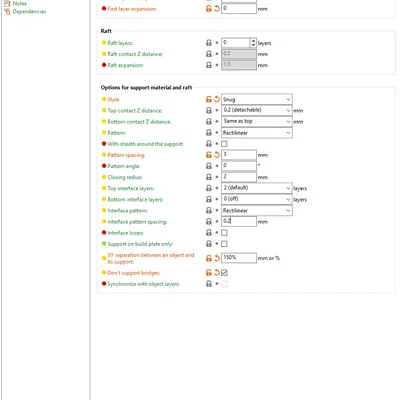Click the Closing radius setting label
The height and width of the screenshot is (400, 400).
point(125,177)
